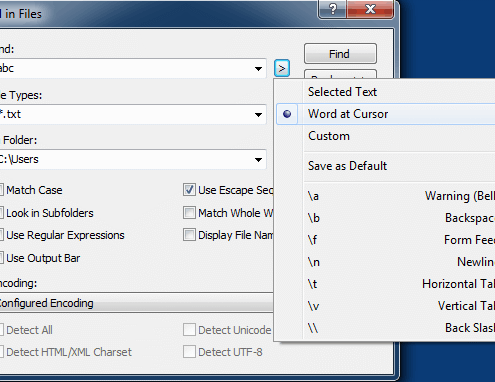Toggle the Detect Unicode checkbox
This screenshot has height=382, width=495.
point(189,330)
